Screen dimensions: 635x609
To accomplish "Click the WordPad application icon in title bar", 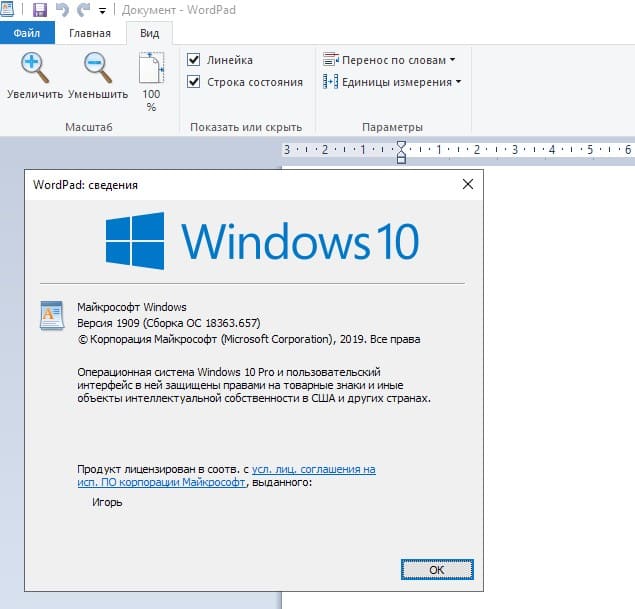I will (x=7, y=9).
